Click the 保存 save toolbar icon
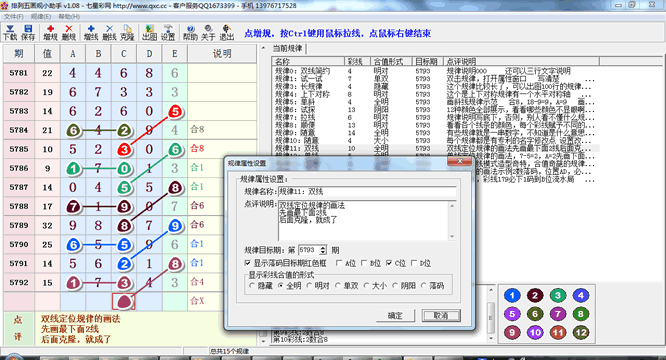The image size is (666, 360). tap(28, 33)
